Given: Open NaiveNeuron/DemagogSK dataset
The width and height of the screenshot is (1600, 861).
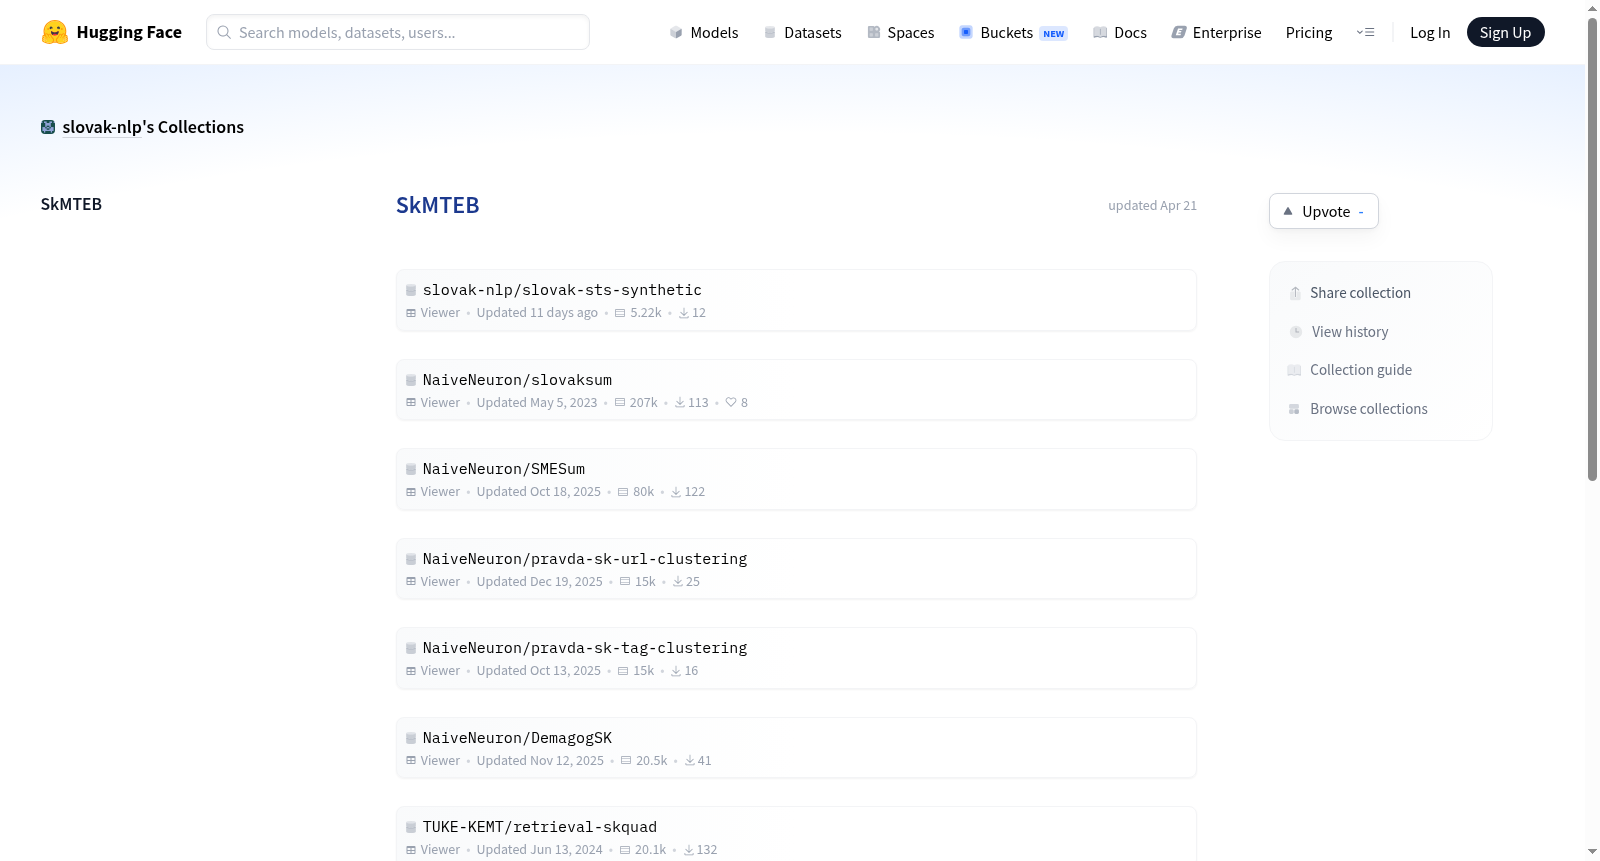Looking at the screenshot, I should pos(517,738).
